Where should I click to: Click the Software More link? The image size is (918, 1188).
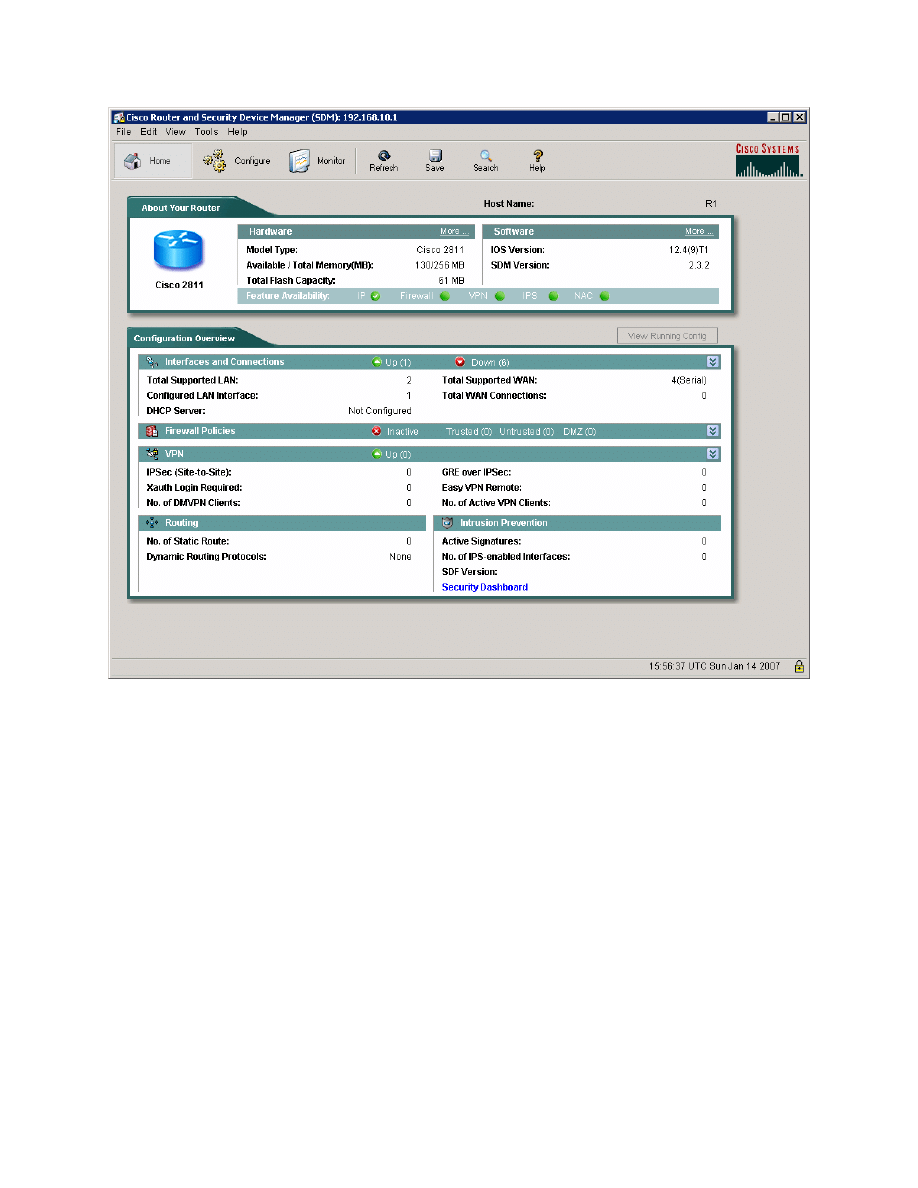click(x=699, y=232)
